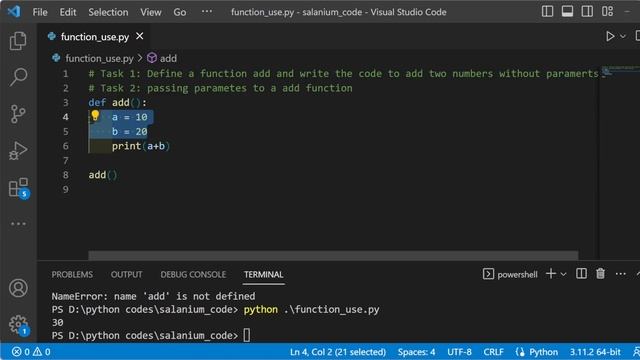The height and width of the screenshot is (360, 640).
Task: Show hidden menus via title bar ellipsis
Action: (207, 11)
